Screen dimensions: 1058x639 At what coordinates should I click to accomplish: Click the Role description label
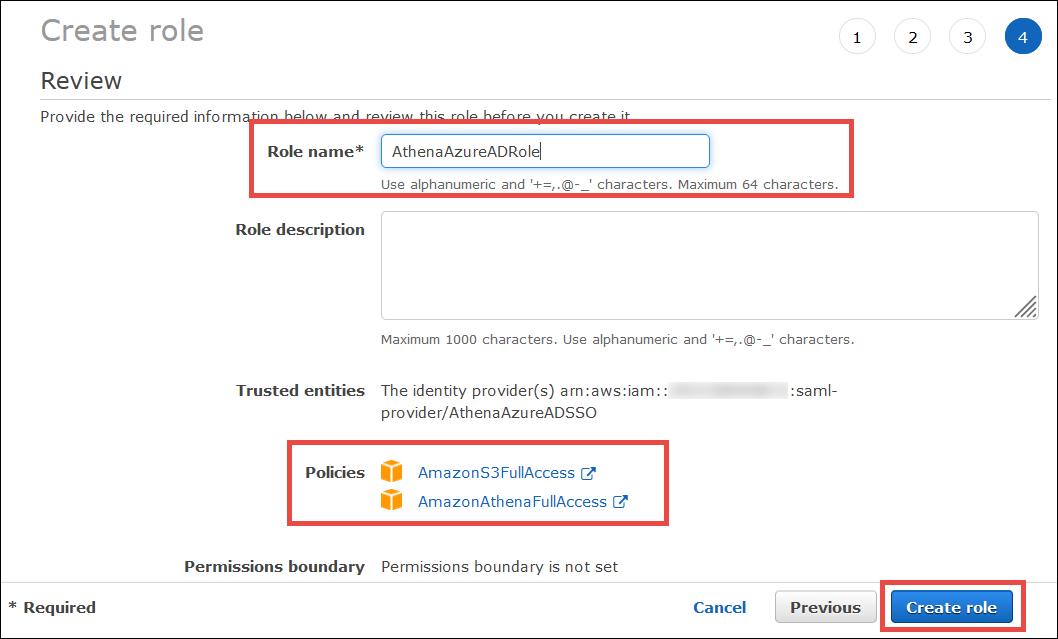[300, 229]
